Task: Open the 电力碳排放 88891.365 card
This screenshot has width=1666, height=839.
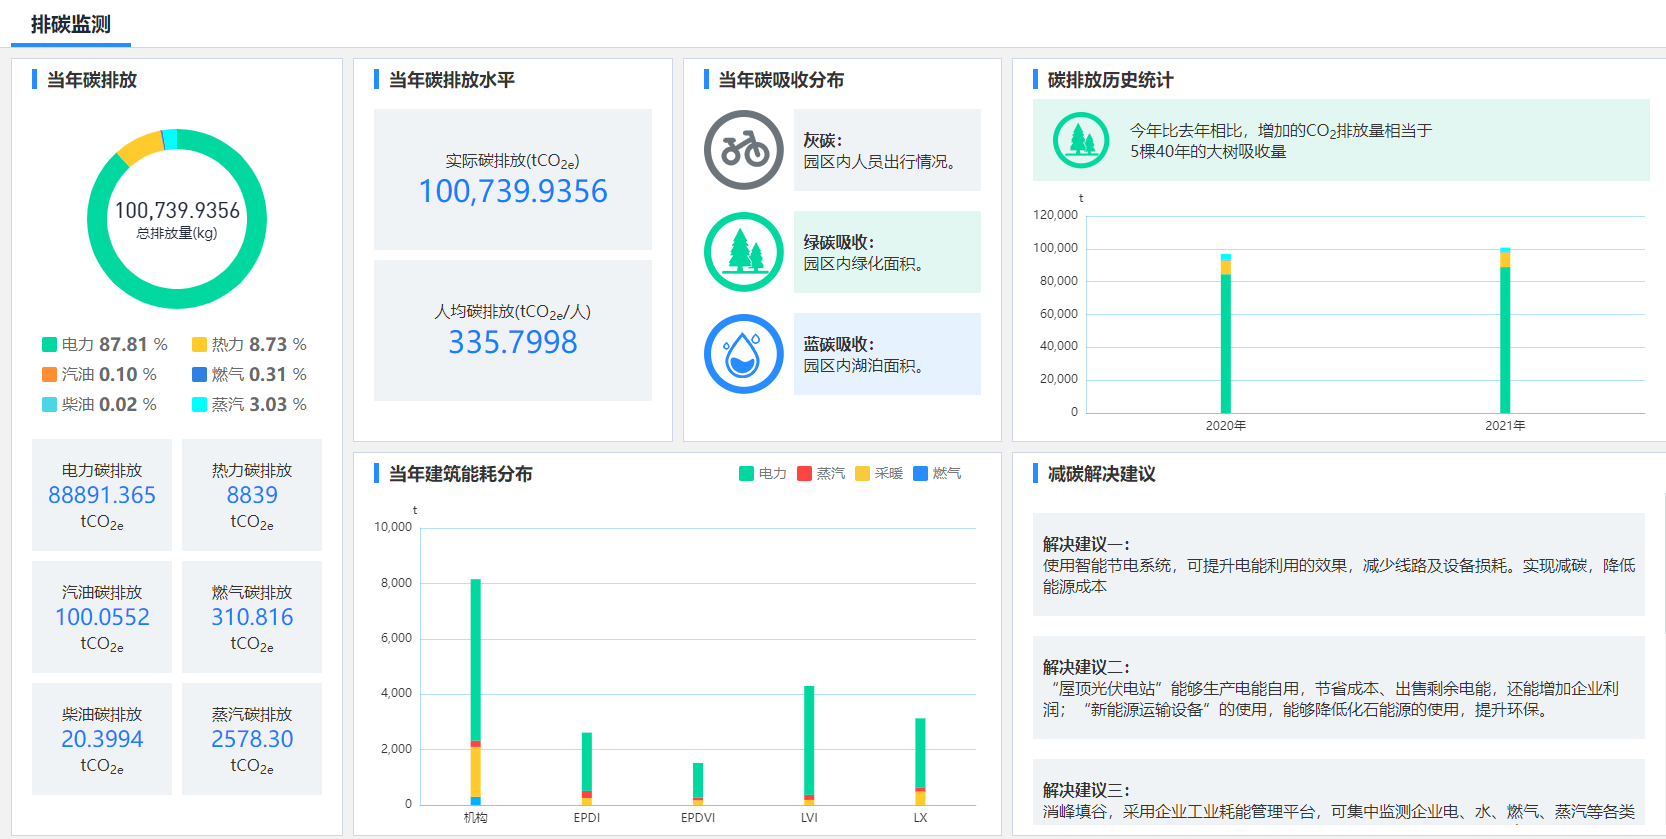Action: [x=102, y=495]
